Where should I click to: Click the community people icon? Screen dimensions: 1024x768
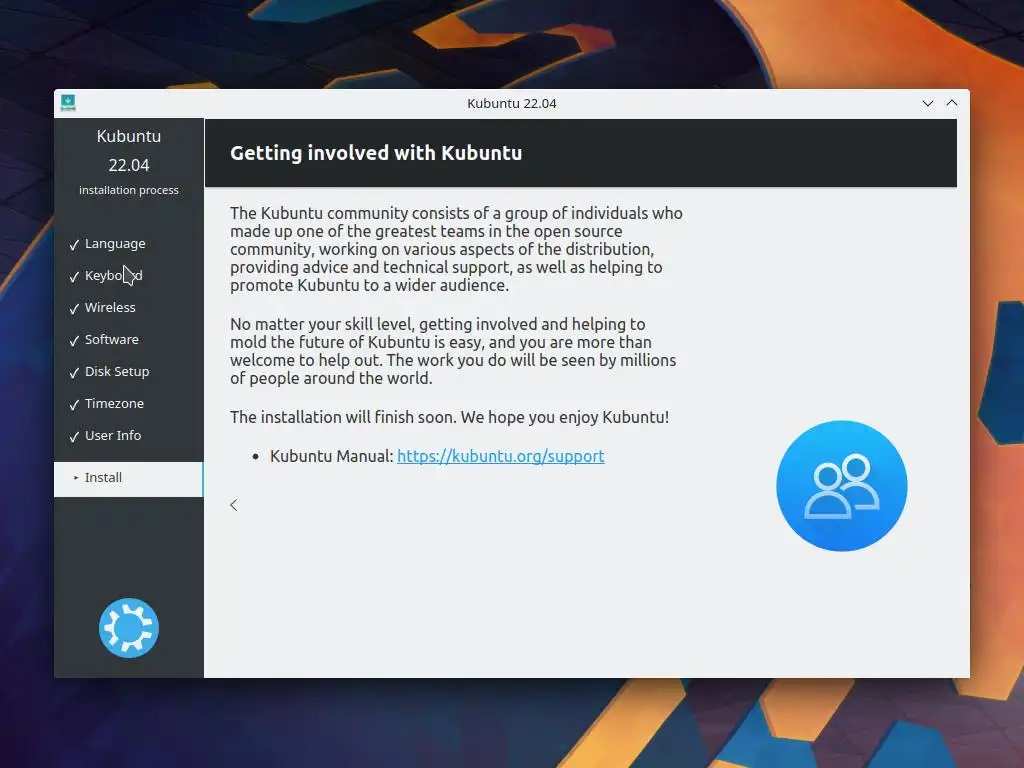tap(841, 486)
